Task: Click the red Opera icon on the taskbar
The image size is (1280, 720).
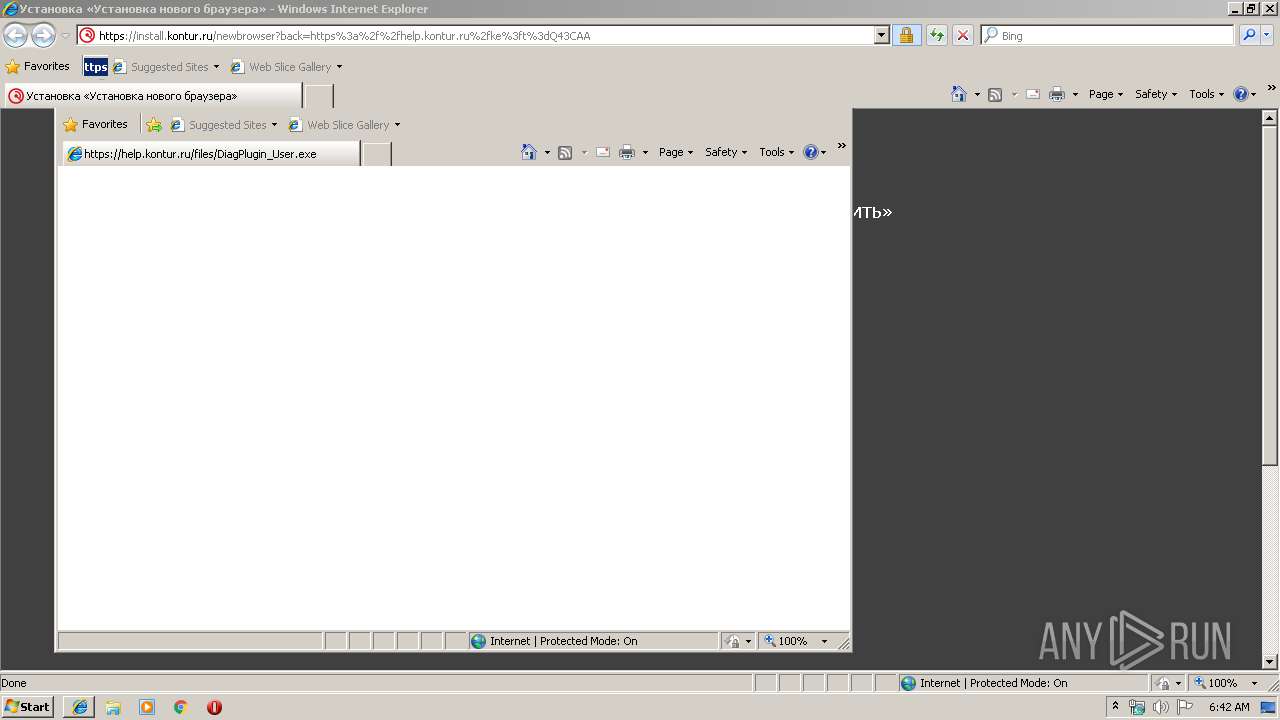Action: pyautogui.click(x=214, y=707)
